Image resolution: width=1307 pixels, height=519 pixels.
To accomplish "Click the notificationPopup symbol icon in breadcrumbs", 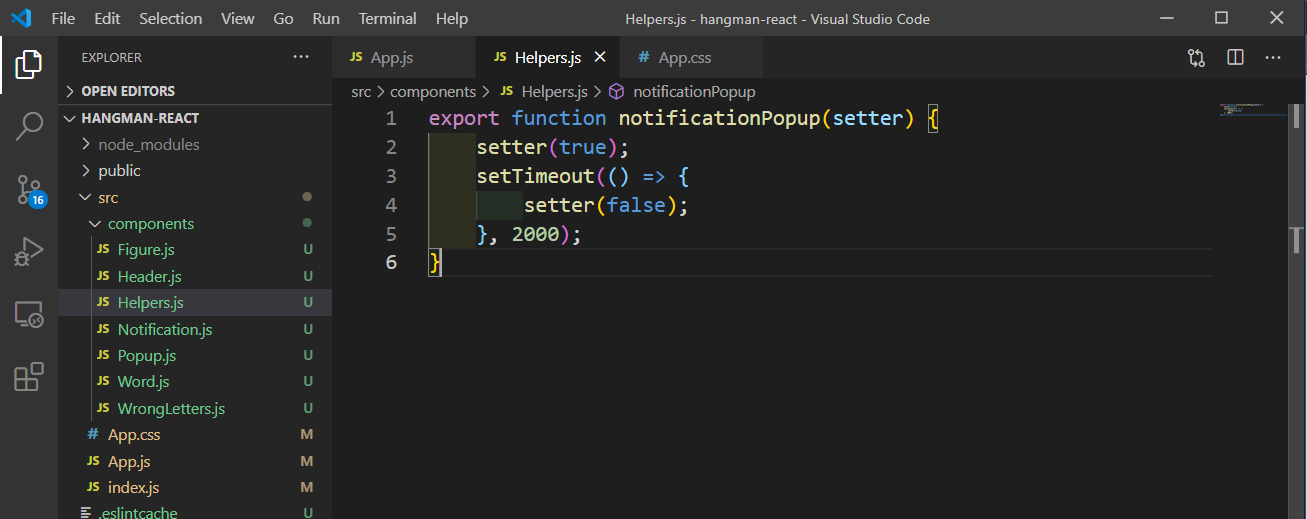I will (617, 91).
